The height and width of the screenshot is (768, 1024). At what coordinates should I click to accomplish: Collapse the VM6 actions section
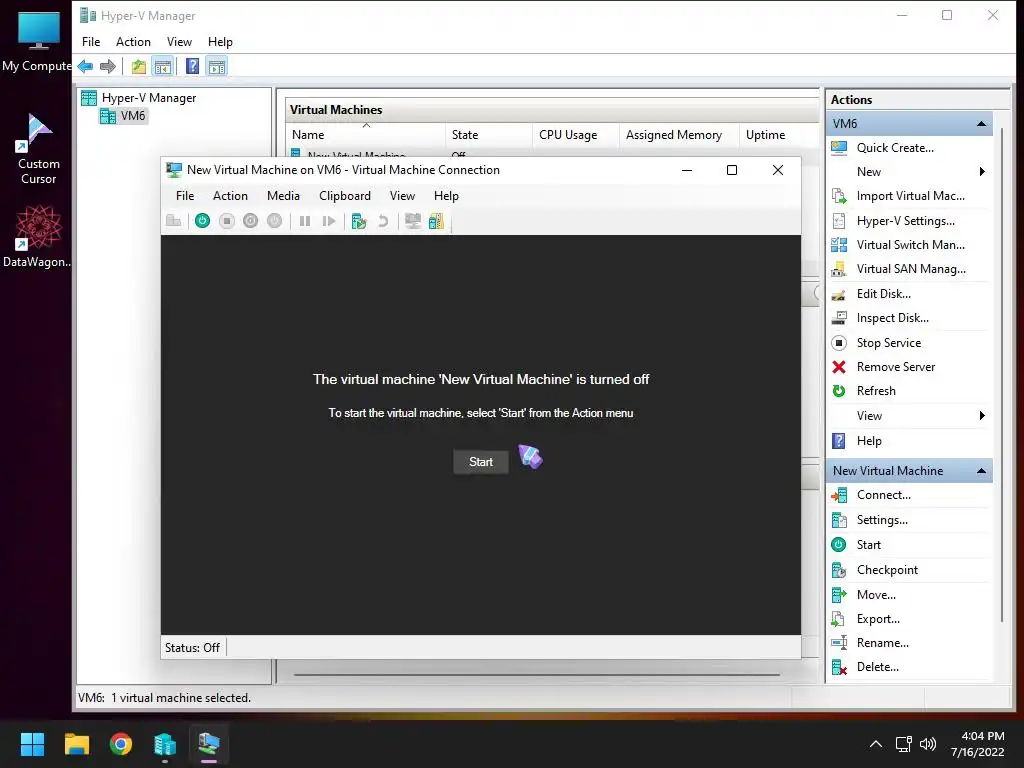[981, 123]
